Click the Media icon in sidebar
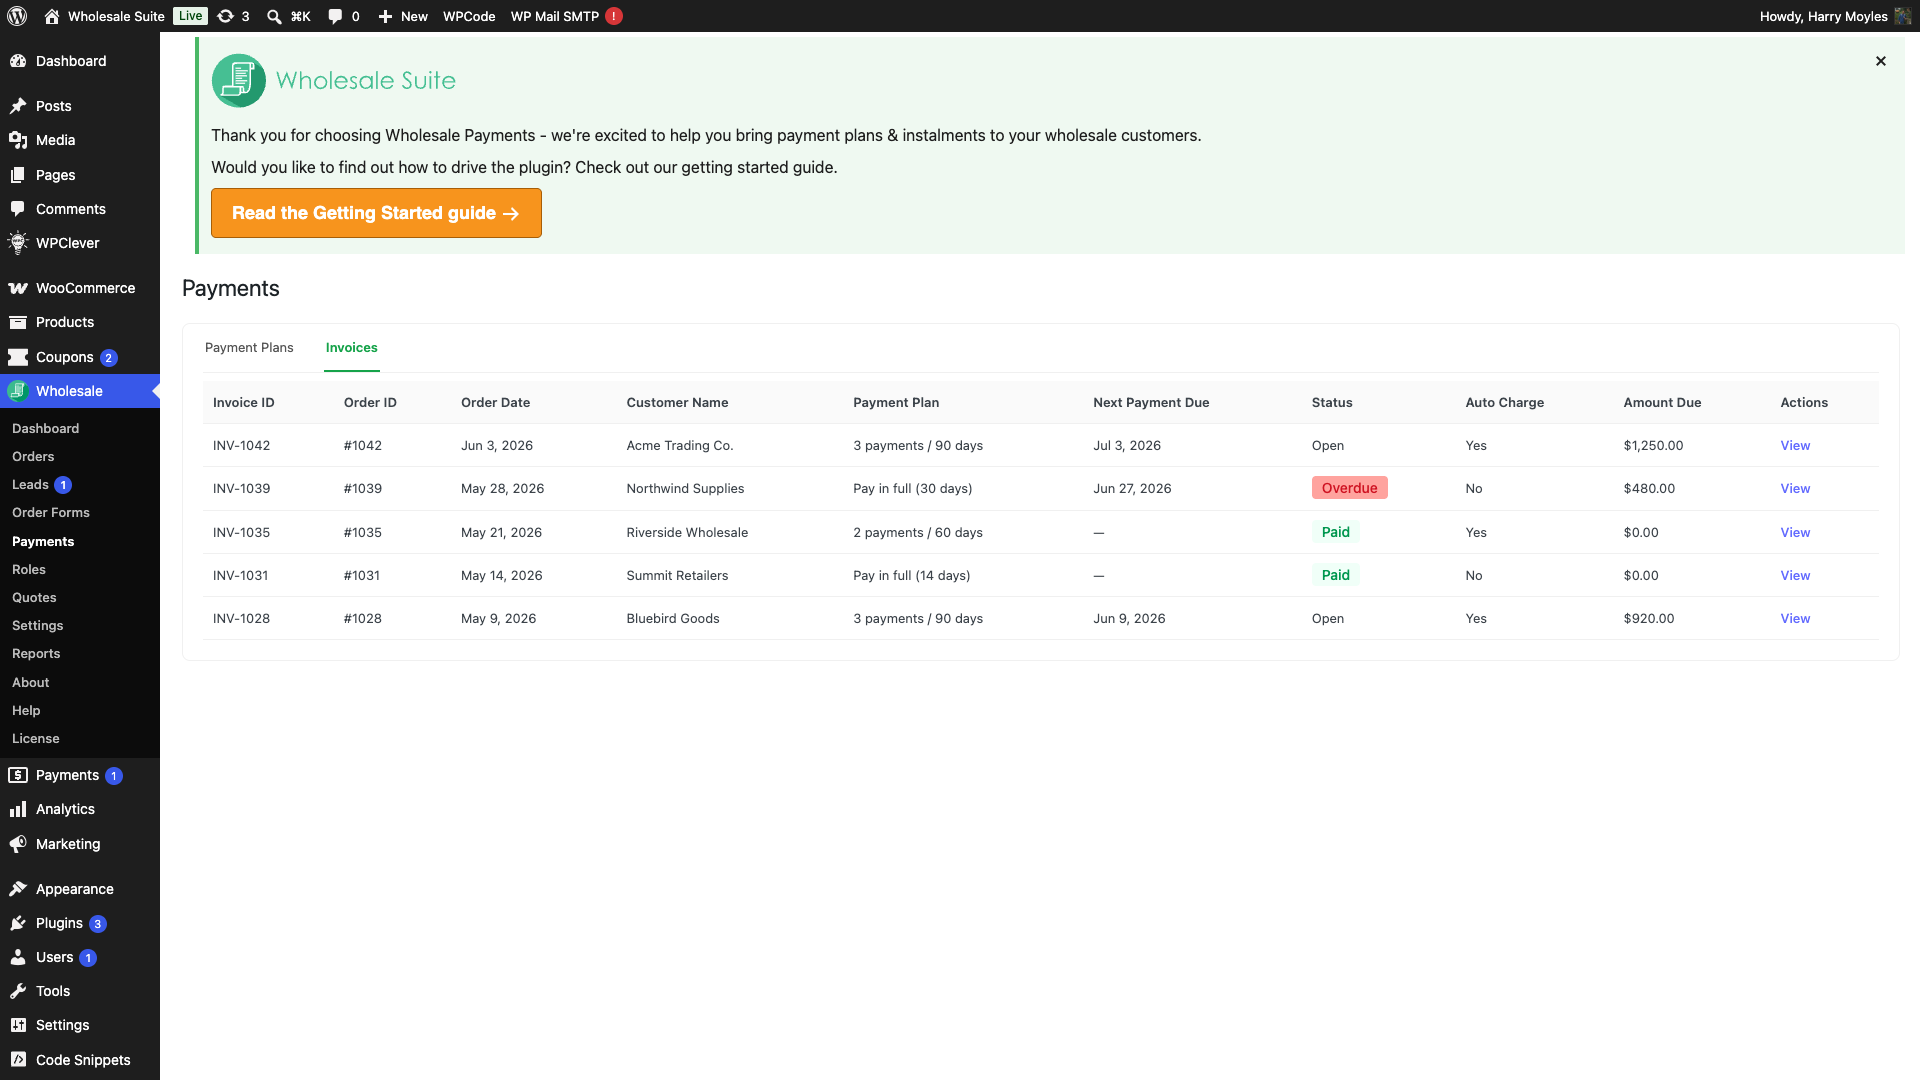 pyautogui.click(x=18, y=140)
